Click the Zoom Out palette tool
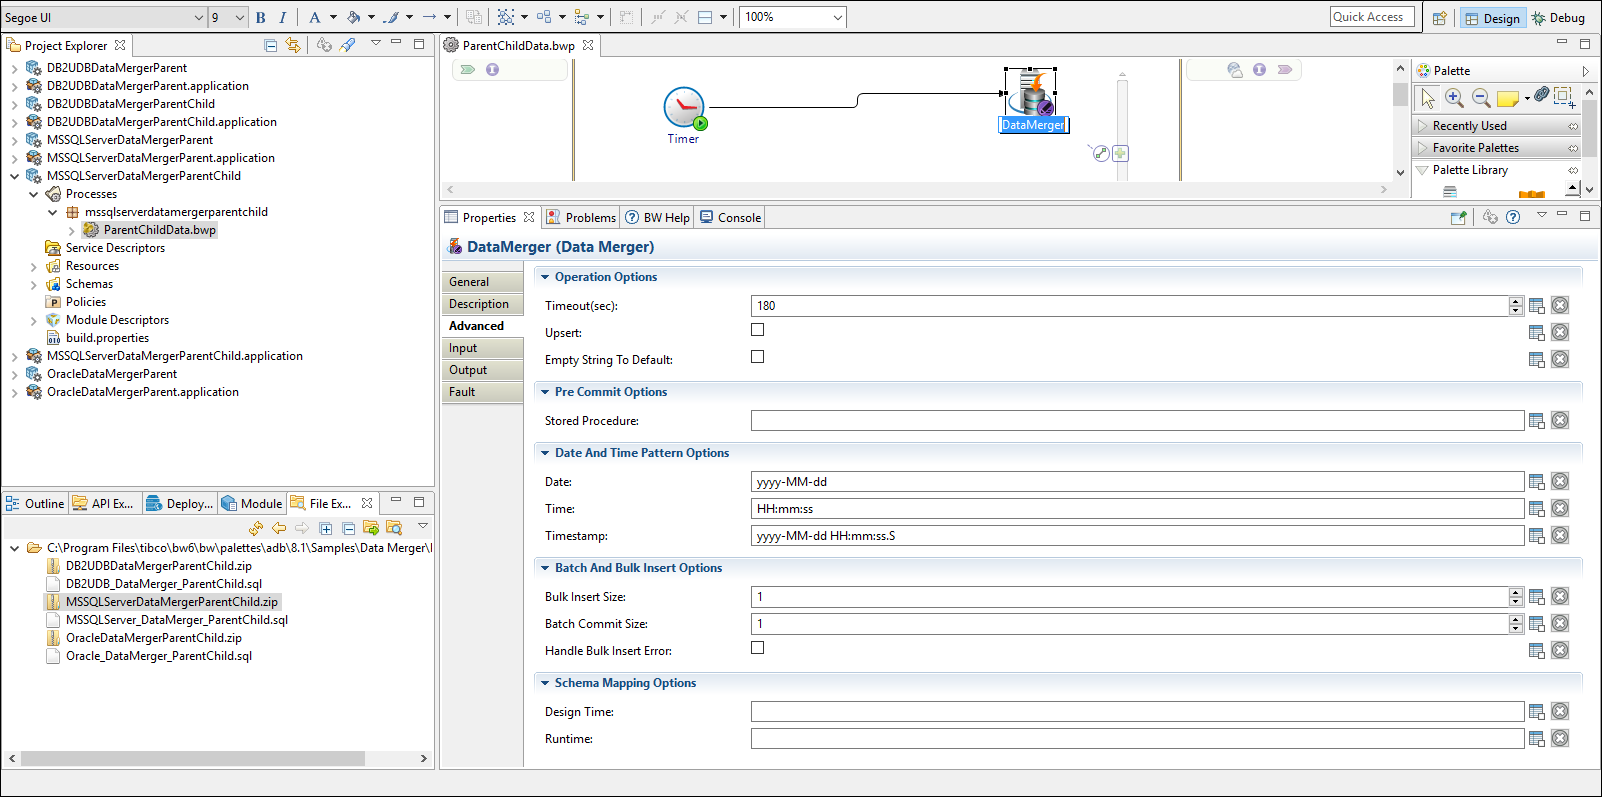The image size is (1602, 797). (x=1481, y=98)
